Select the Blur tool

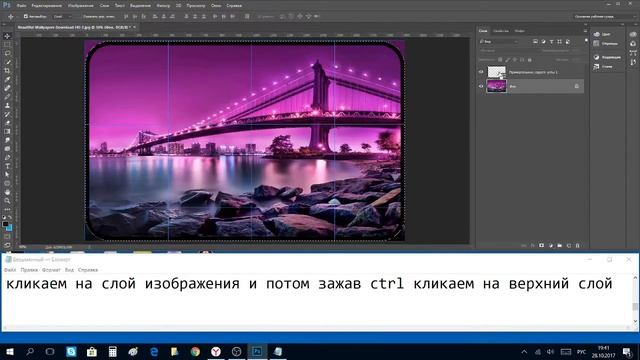(7, 140)
